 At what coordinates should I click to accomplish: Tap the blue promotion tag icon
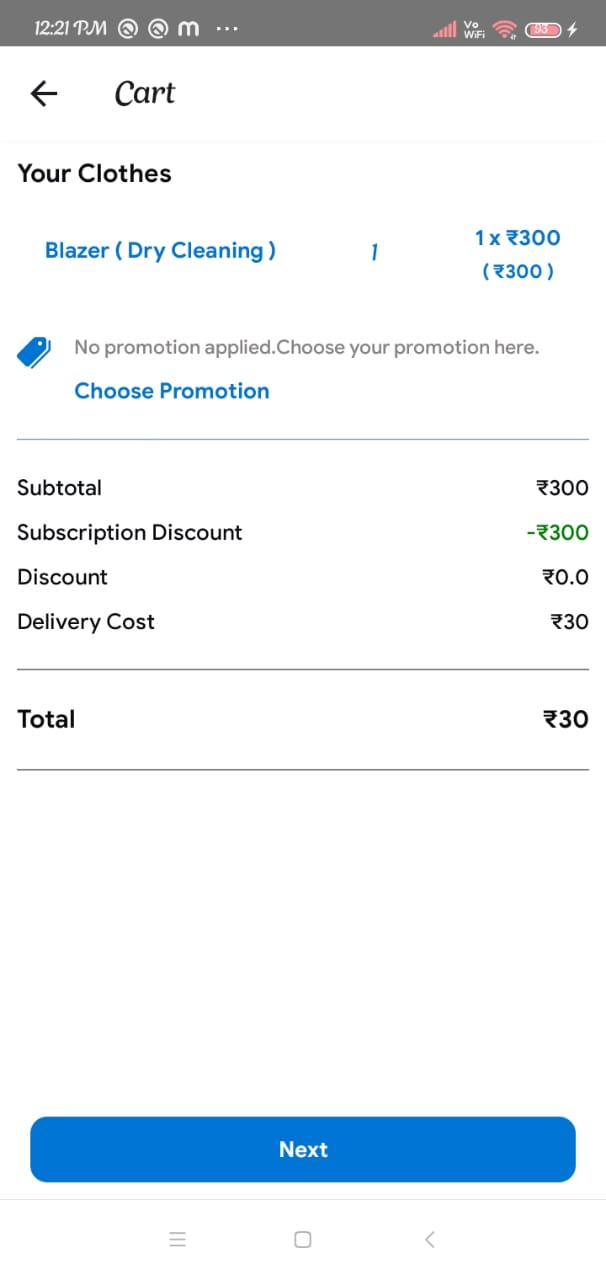coord(34,352)
